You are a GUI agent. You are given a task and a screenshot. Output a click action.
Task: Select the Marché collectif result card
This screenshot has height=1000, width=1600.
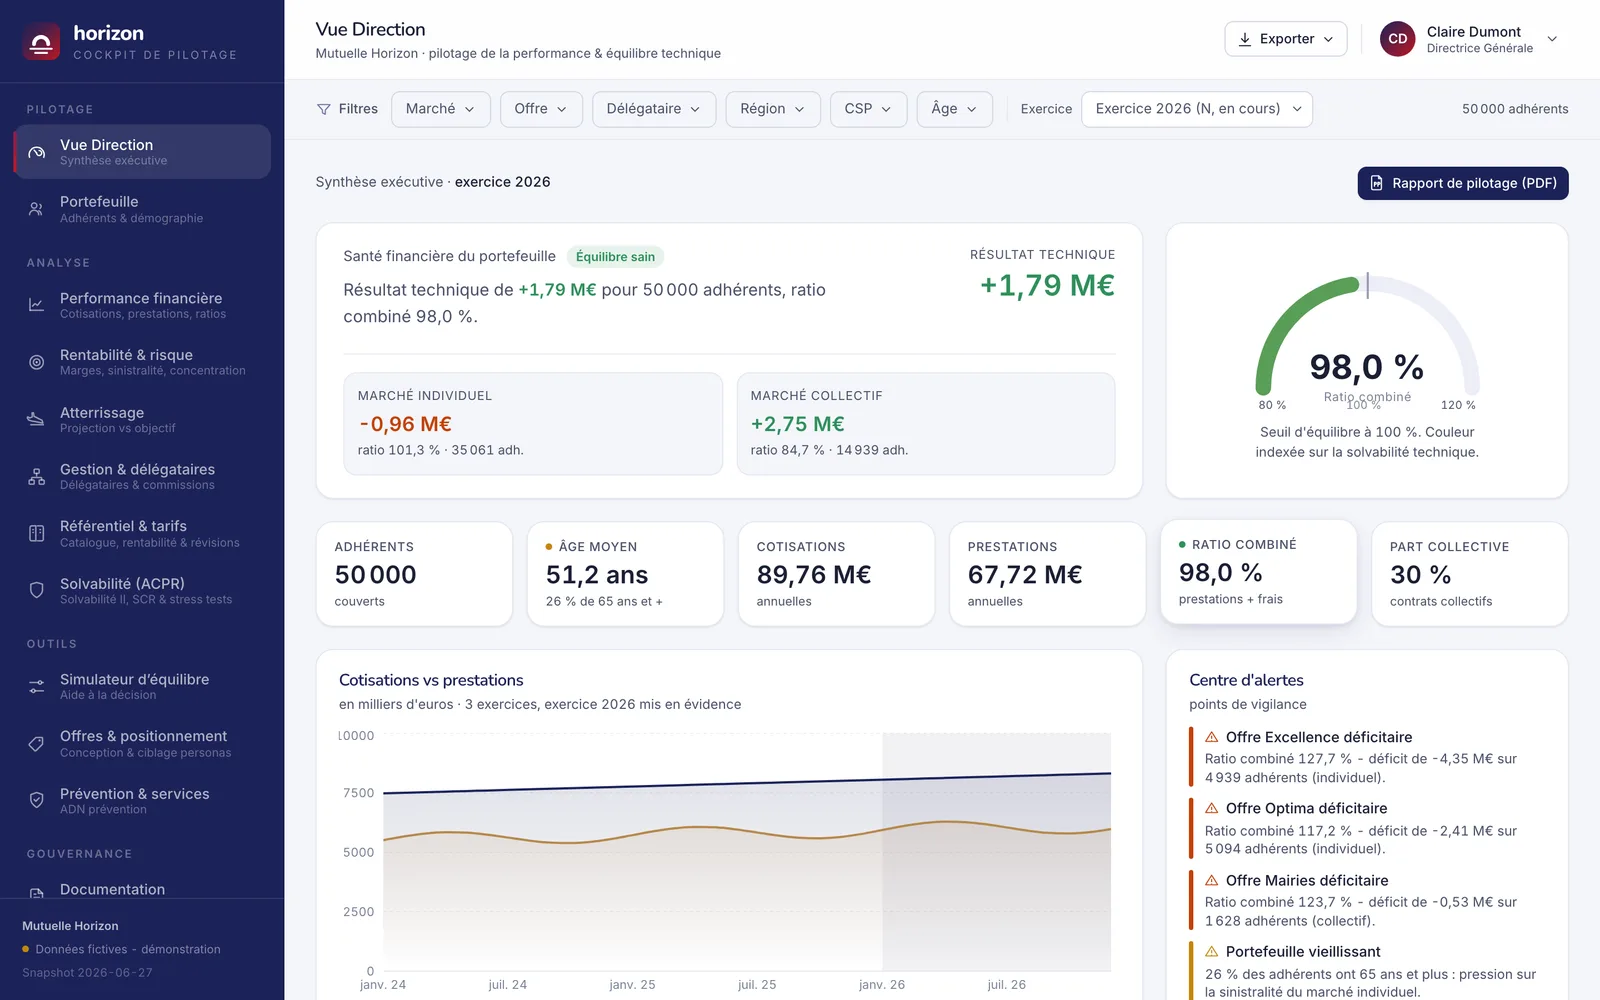926,424
